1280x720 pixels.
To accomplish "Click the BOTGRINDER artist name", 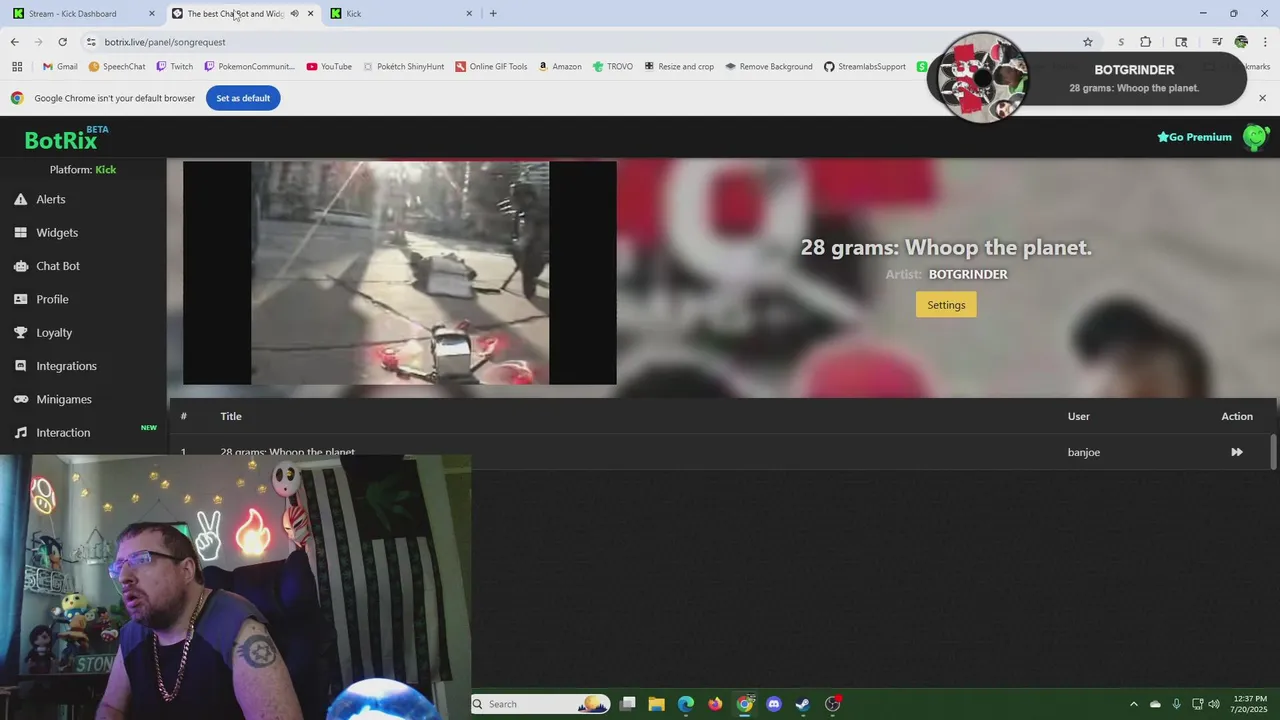I will [x=968, y=274].
